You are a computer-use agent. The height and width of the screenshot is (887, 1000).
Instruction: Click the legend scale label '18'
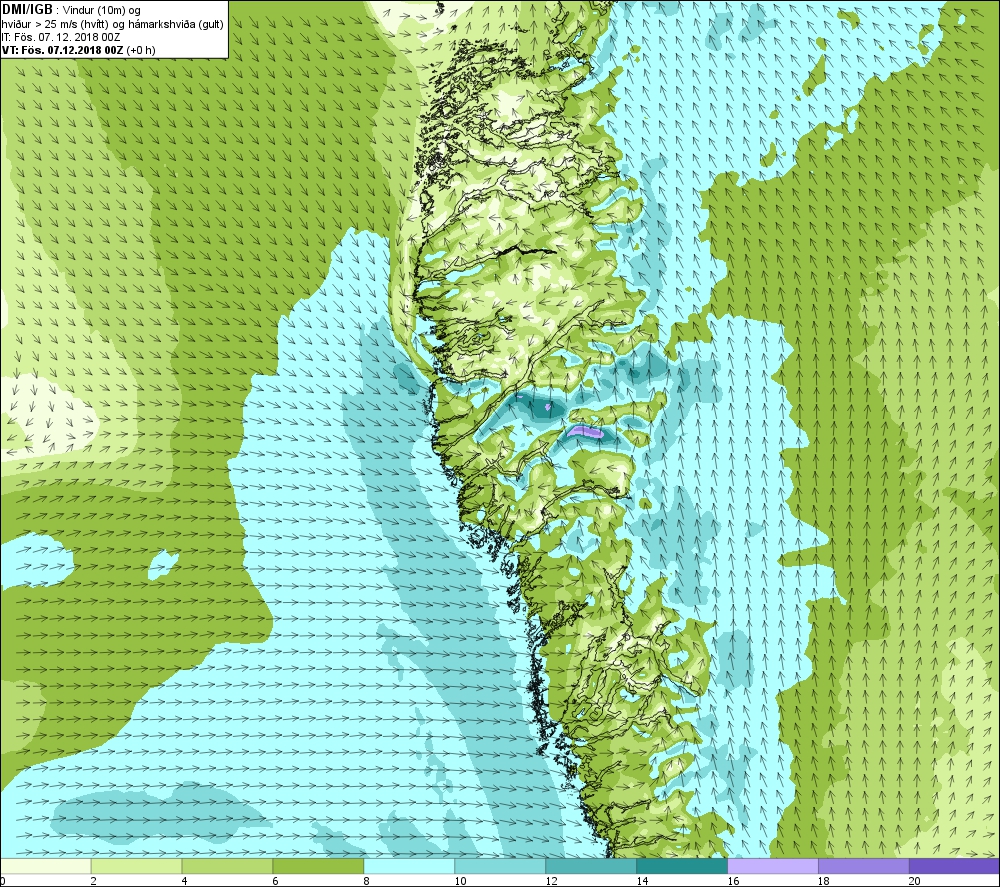(824, 881)
